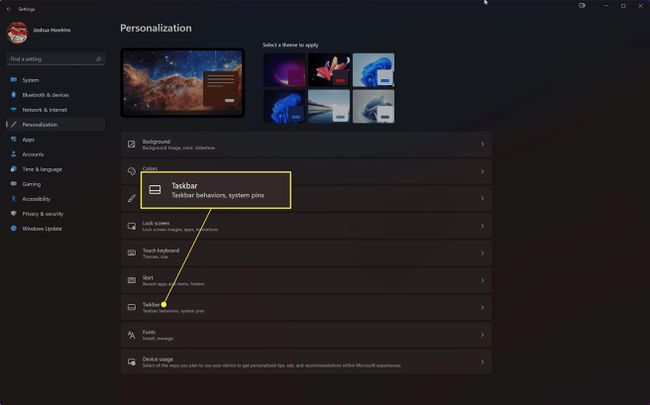Click the Start row icon
Image resolution: width=650 pixels, height=405 pixels.
(131, 280)
